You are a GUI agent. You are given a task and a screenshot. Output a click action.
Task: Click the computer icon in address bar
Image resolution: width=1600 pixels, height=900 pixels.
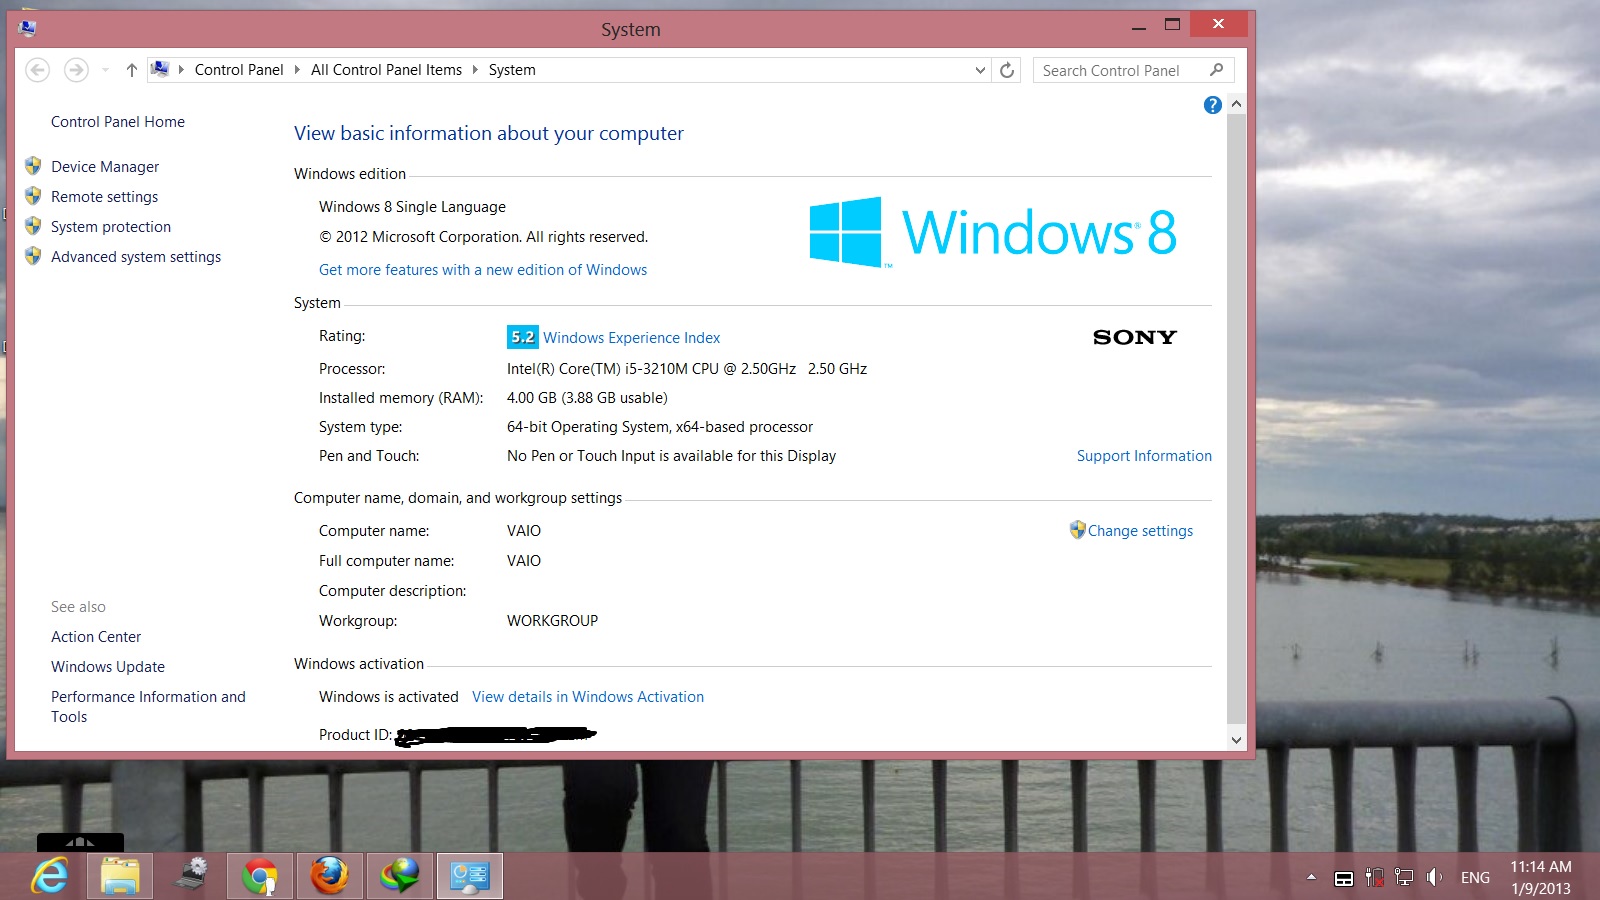click(159, 69)
